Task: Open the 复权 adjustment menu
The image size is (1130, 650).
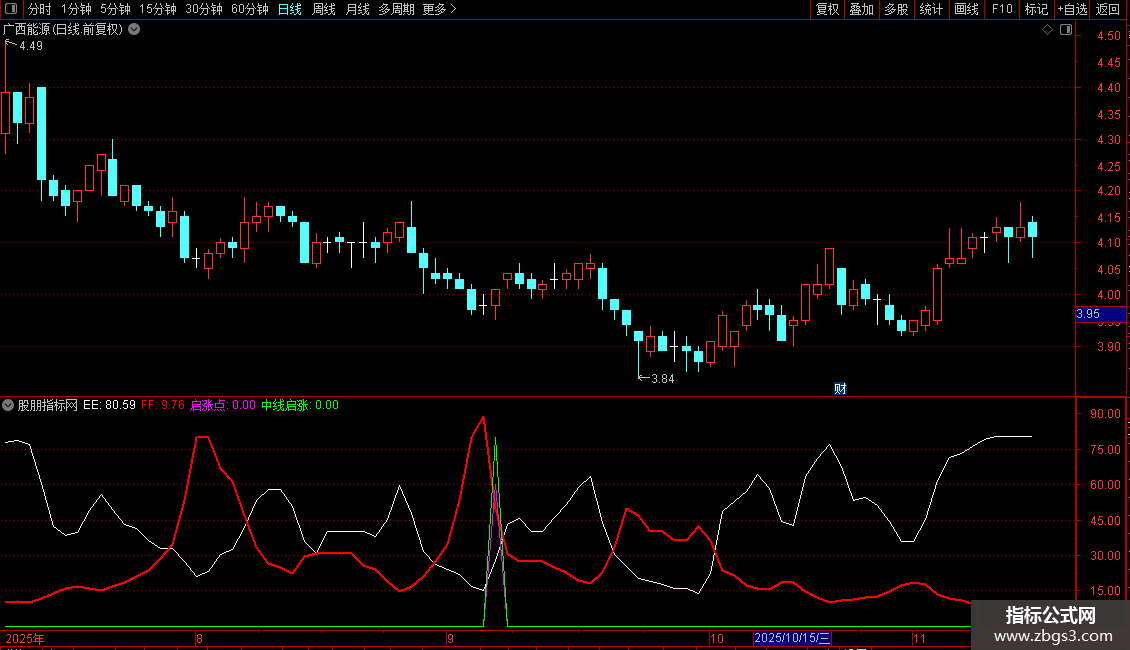Action: 827,9
